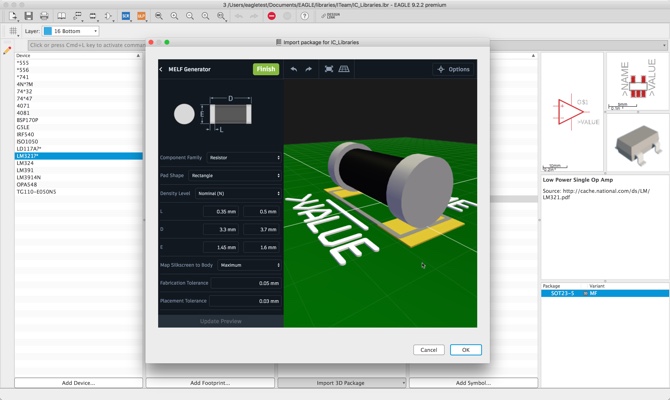Click the Placement Tolerance field
Viewport: 670px width, 400px height.
point(245,301)
